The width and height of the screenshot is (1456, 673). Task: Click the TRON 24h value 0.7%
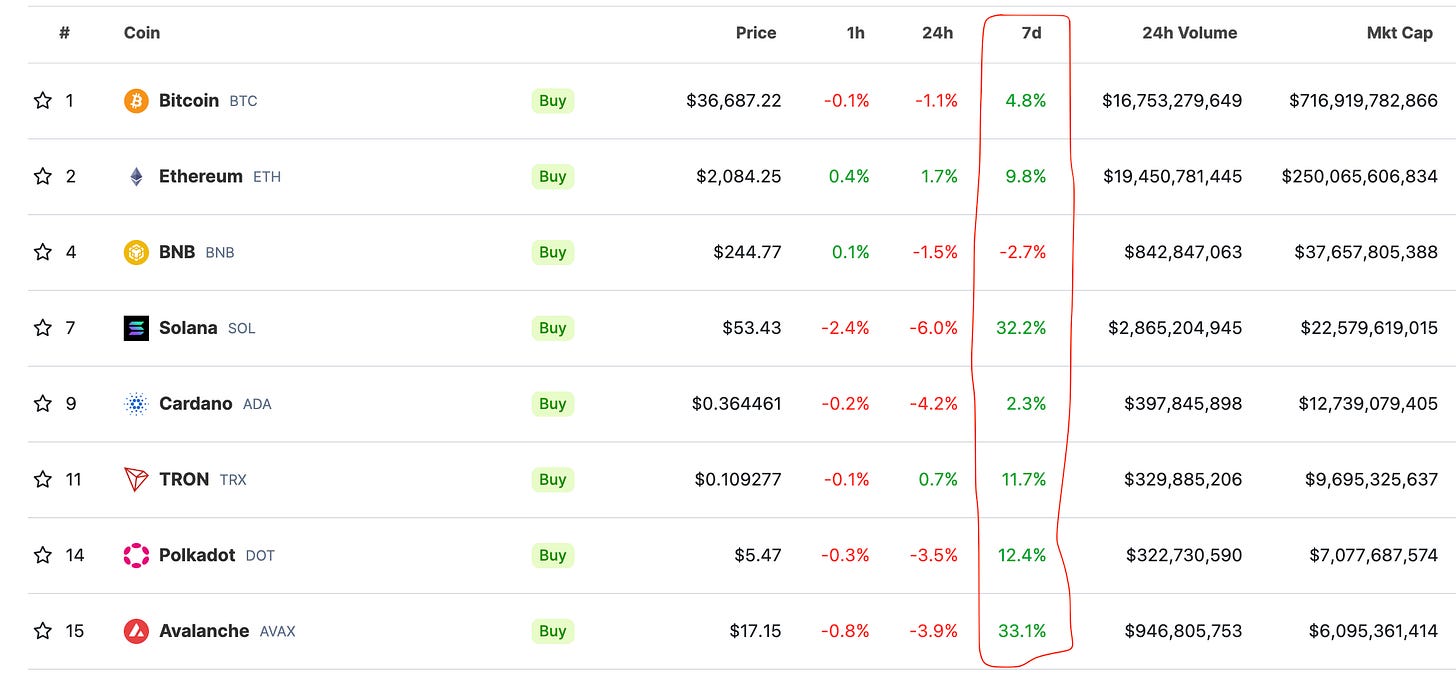point(939,480)
